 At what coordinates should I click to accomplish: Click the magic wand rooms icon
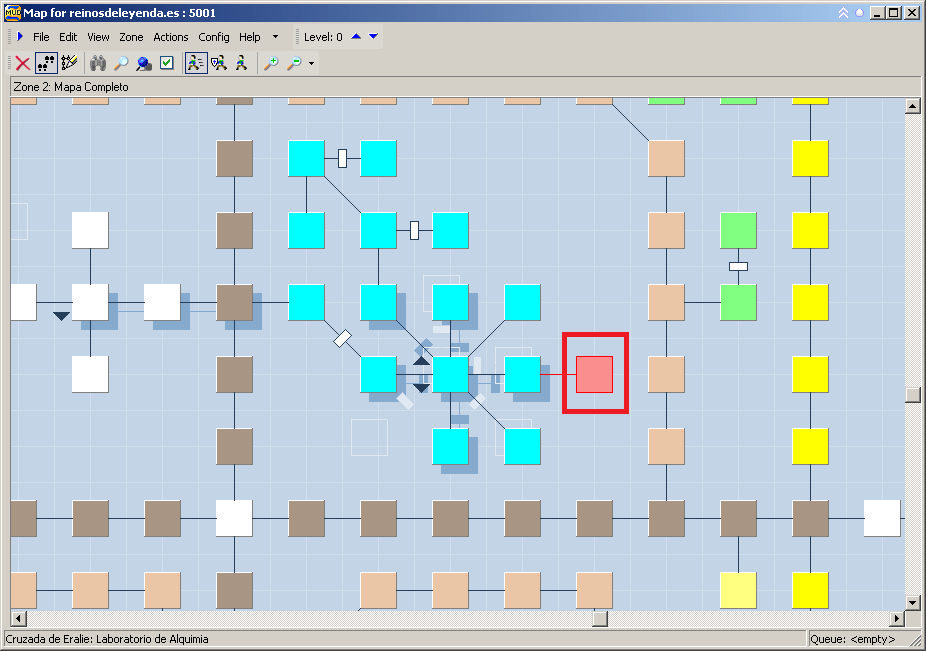pyautogui.click(x=69, y=63)
